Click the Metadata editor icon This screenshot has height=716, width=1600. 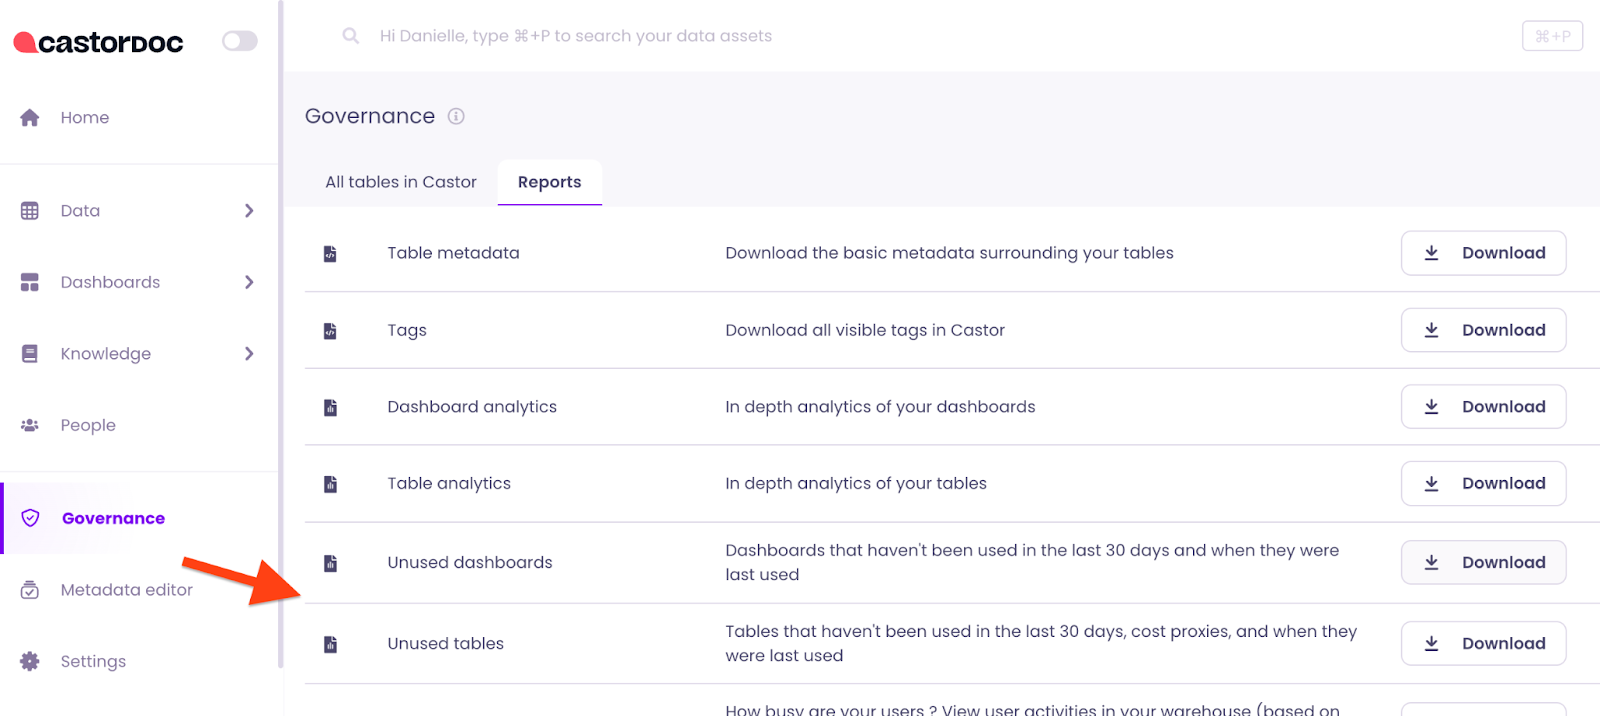point(30,590)
